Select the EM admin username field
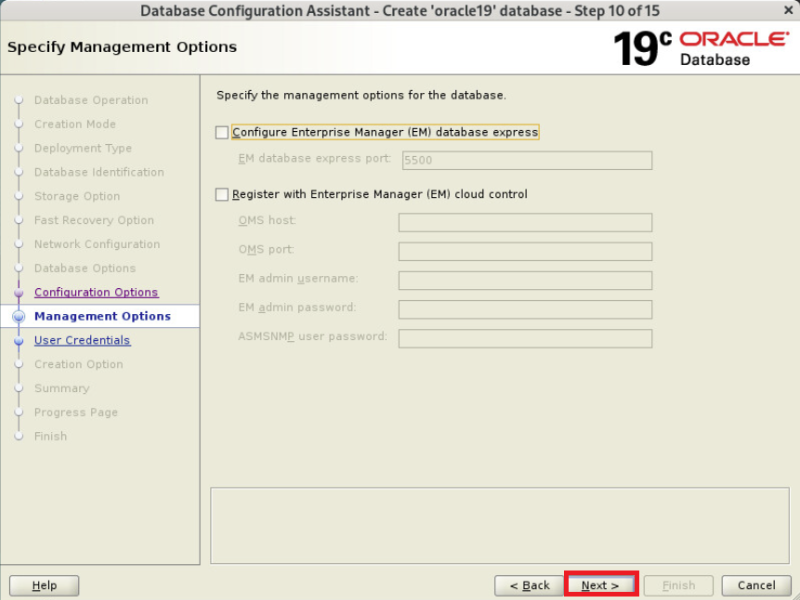 click(525, 281)
